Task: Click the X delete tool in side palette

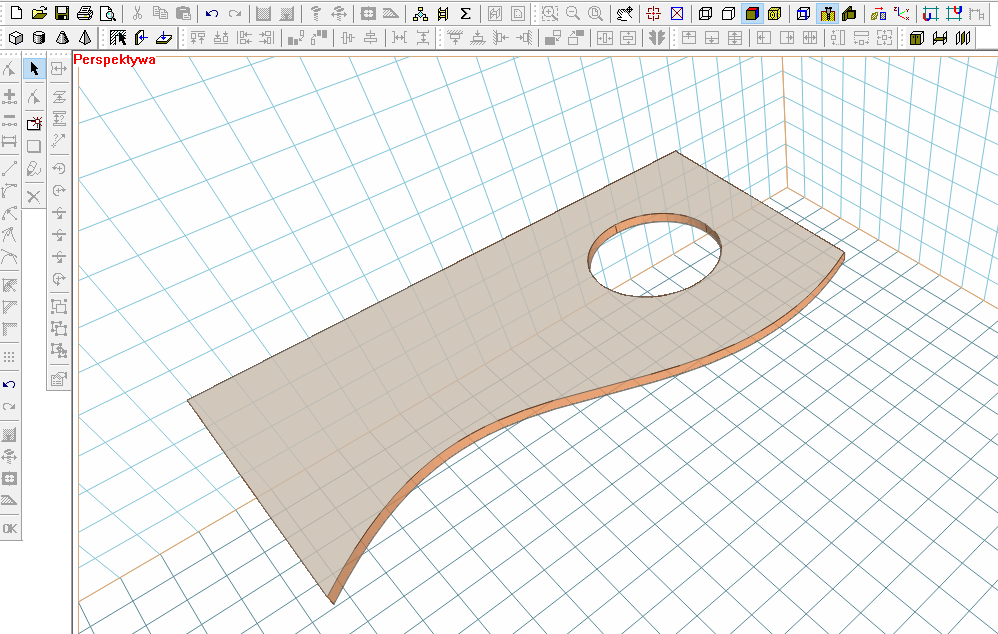Action: coord(34,197)
